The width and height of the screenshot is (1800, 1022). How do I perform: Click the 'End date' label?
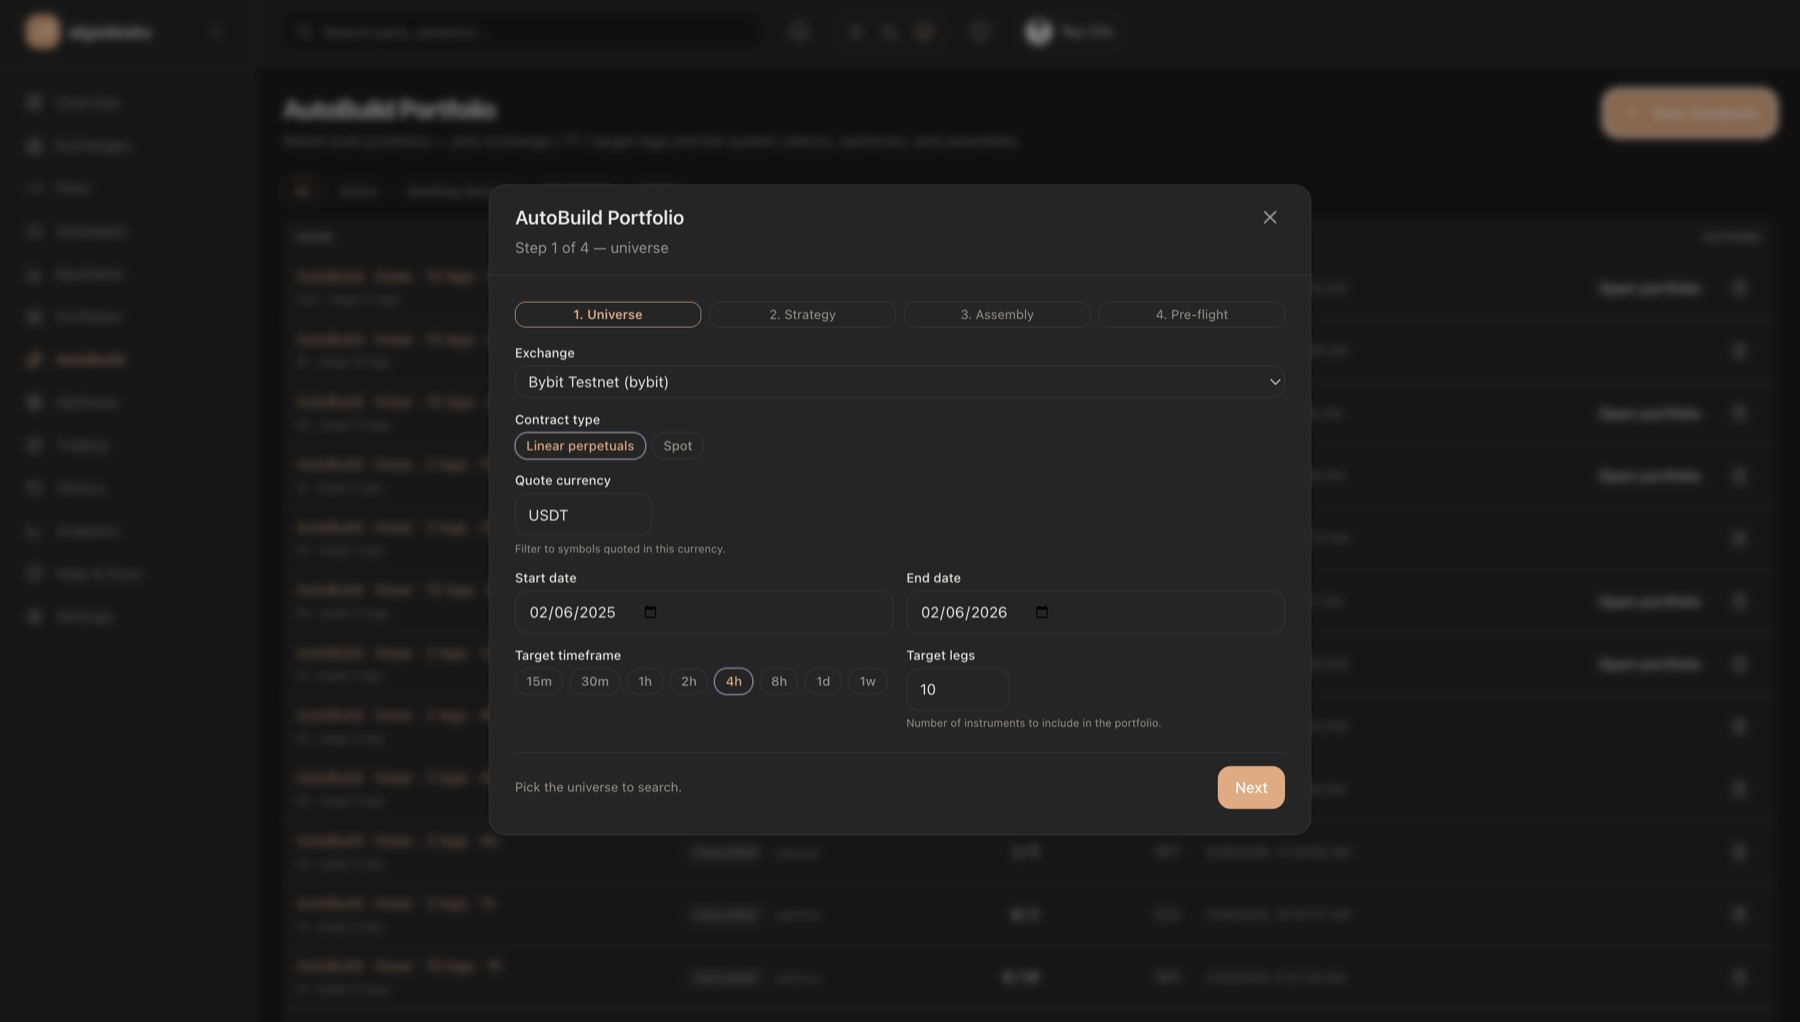pyautogui.click(x=933, y=578)
